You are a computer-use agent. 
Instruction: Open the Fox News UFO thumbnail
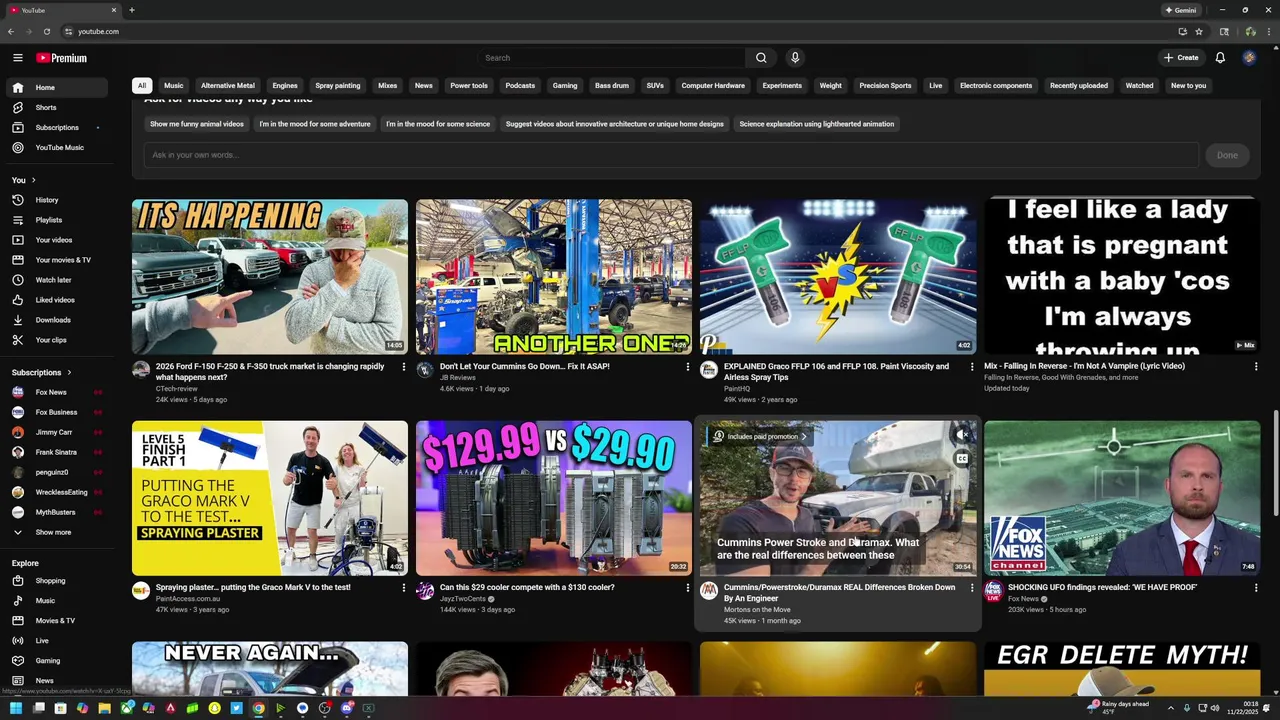1122,498
